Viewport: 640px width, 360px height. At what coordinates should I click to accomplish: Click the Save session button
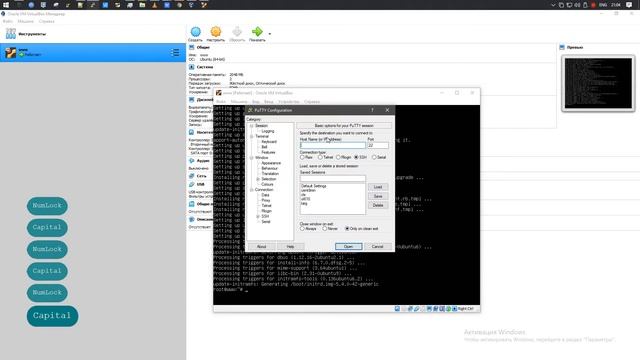(378, 196)
